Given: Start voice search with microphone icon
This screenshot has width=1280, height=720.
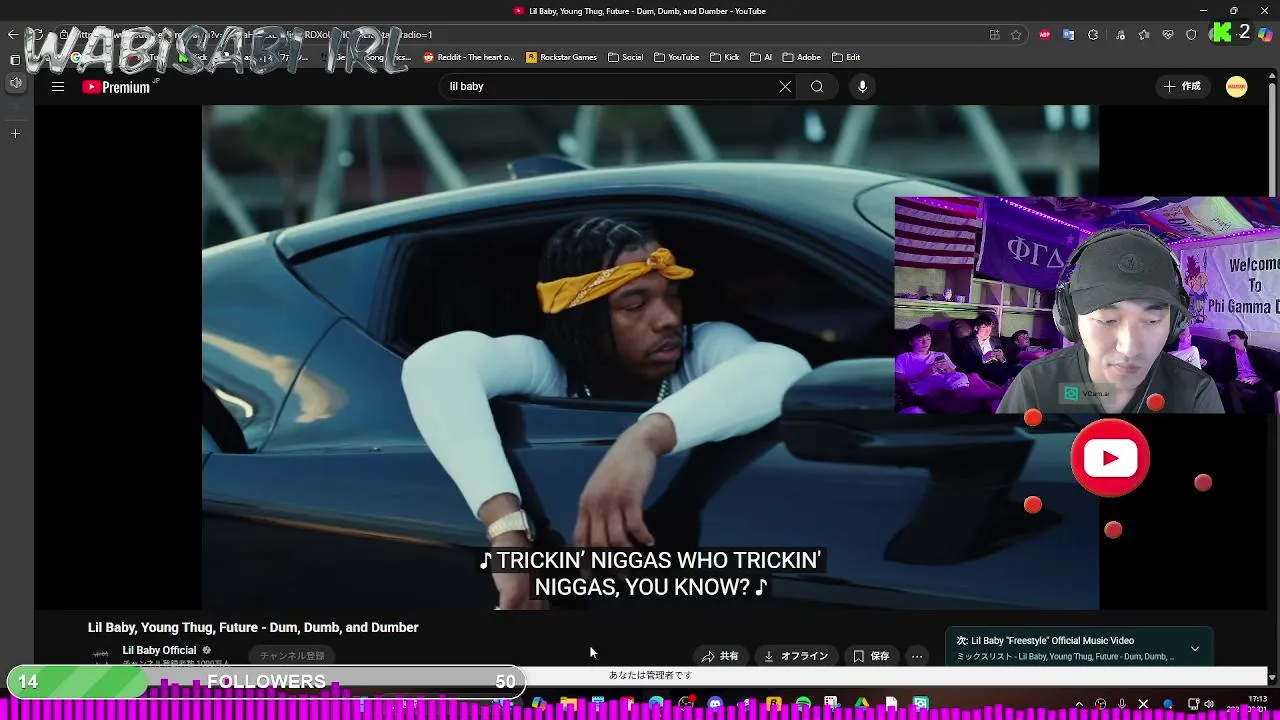Looking at the screenshot, I should [862, 87].
